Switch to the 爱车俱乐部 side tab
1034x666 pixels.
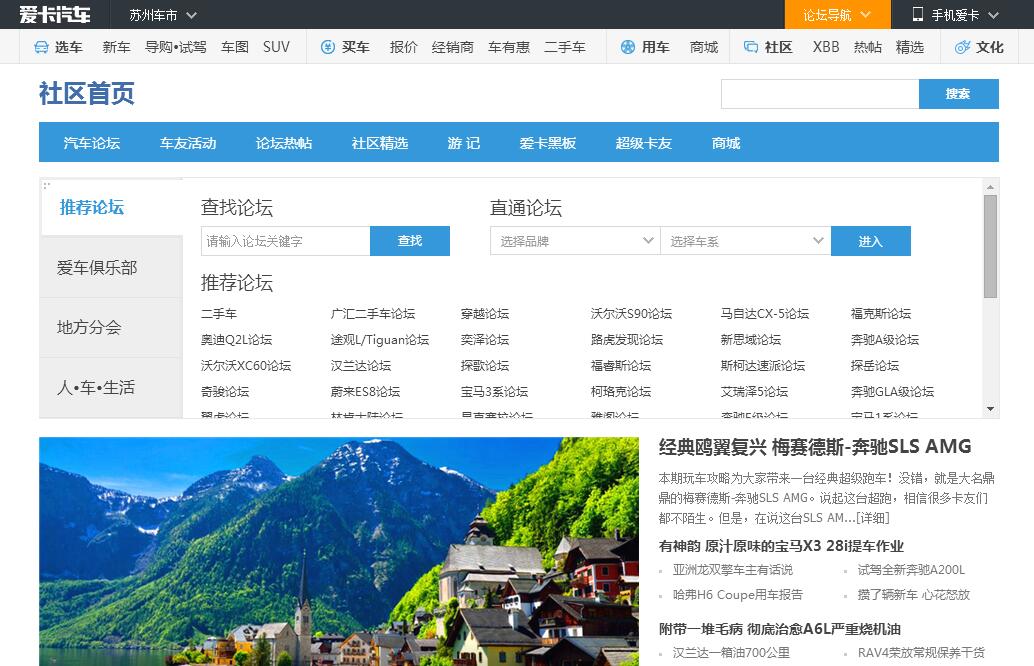pyautogui.click(x=97, y=268)
